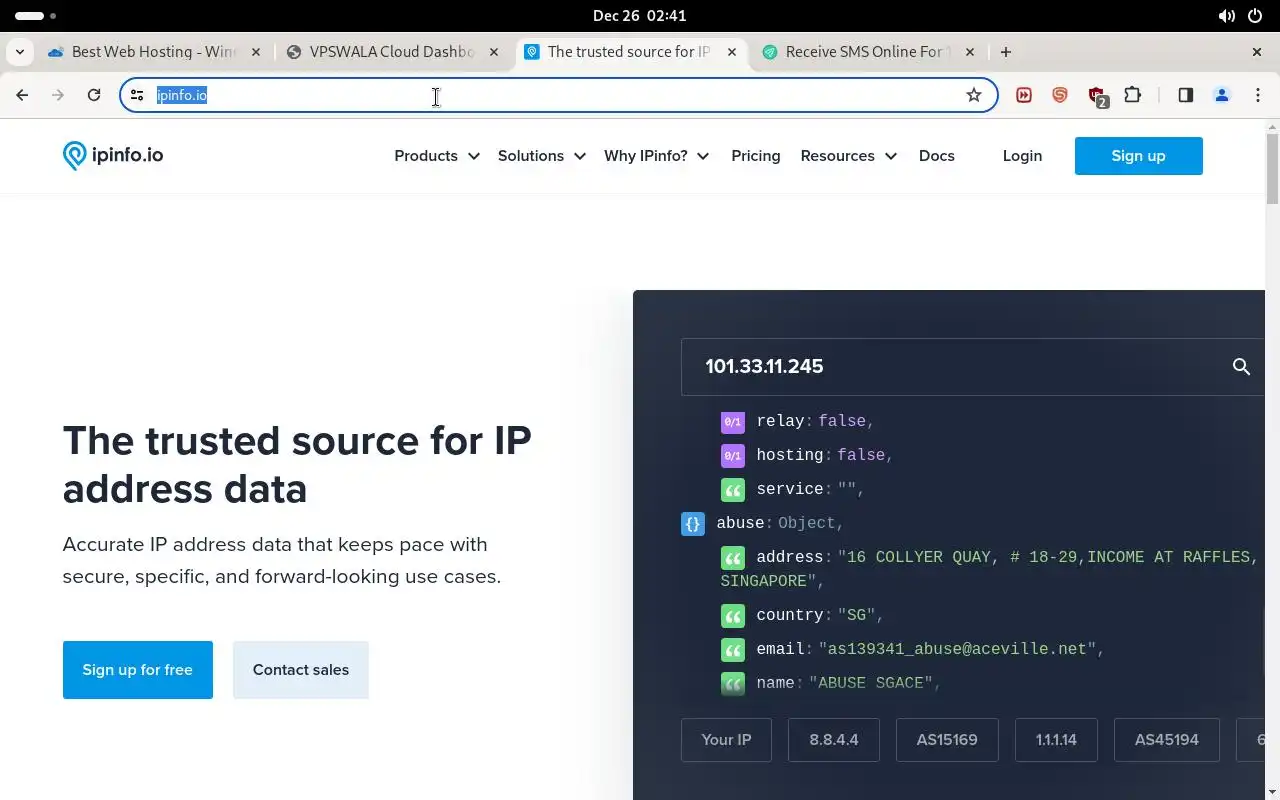Viewport: 1280px width, 800px height.
Task: Open the Pricing page link
Action: 755,156
